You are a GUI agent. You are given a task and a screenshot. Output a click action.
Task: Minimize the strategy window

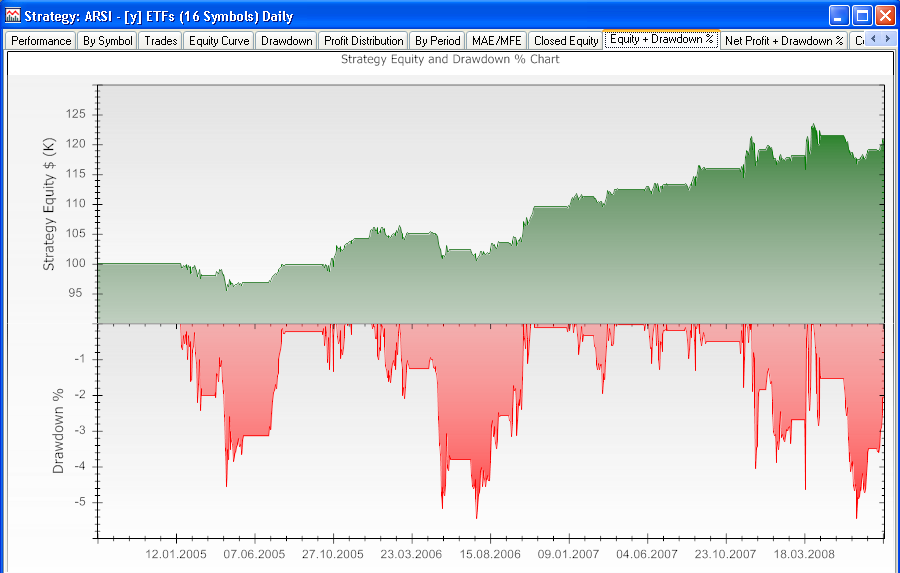(839, 15)
